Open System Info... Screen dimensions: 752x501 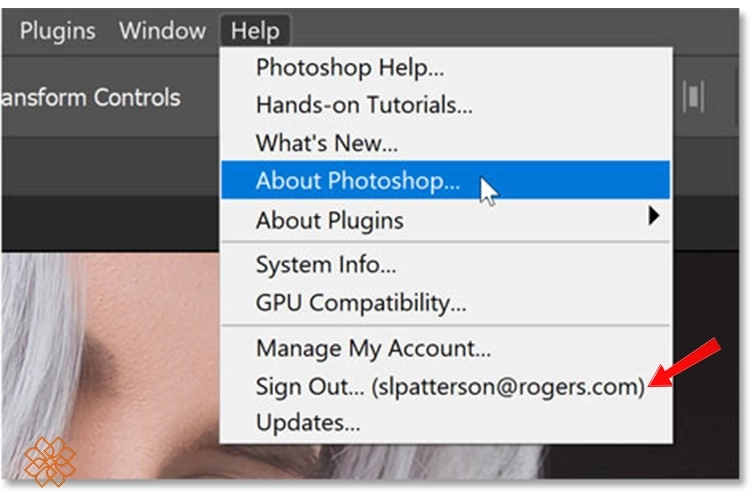click(445, 265)
